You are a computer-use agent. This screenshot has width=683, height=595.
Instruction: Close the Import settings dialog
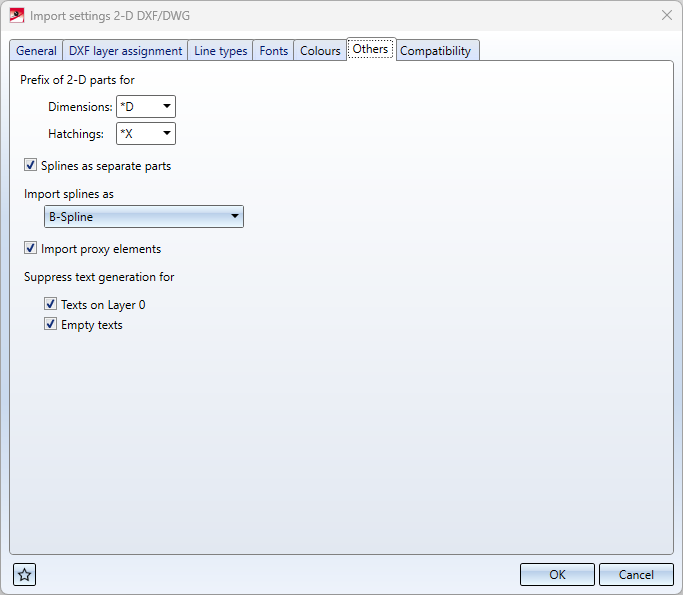click(x=666, y=16)
